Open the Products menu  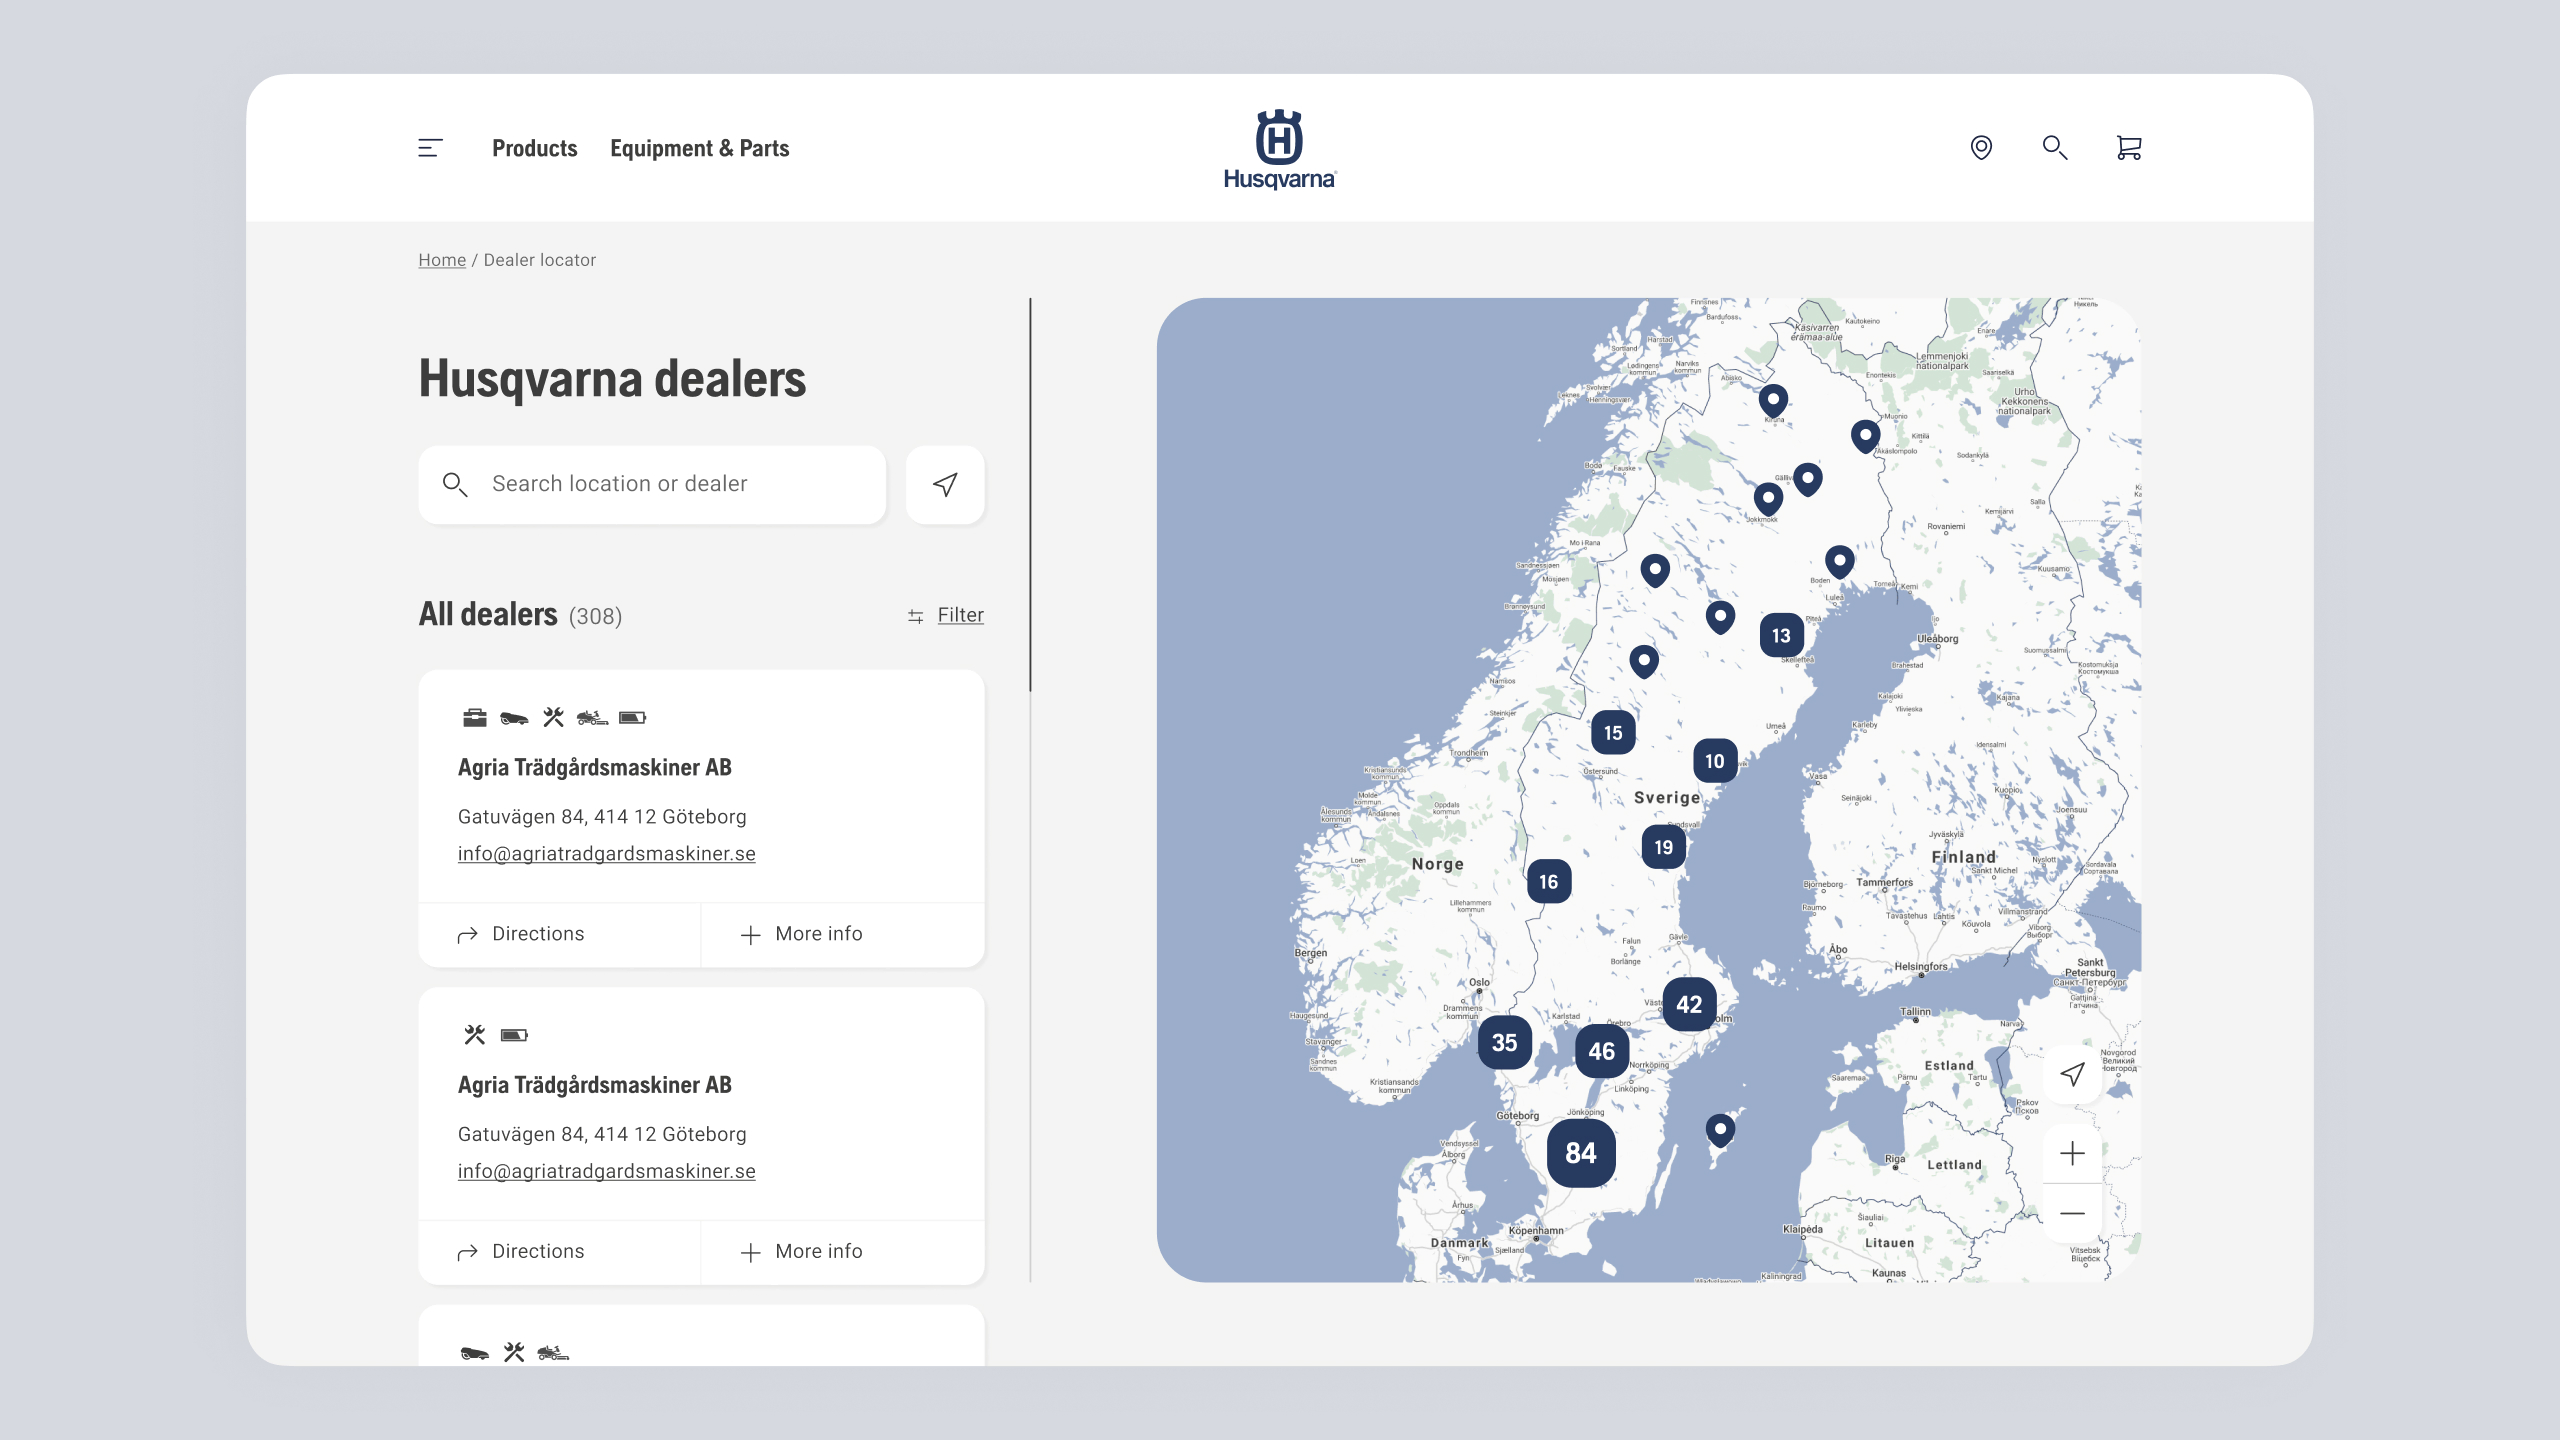click(535, 148)
